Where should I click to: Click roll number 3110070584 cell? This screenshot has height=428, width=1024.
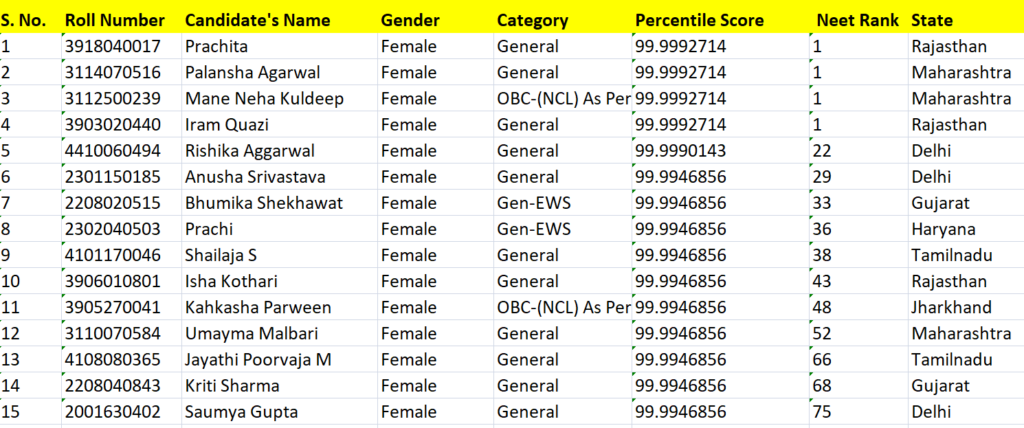coord(121,334)
